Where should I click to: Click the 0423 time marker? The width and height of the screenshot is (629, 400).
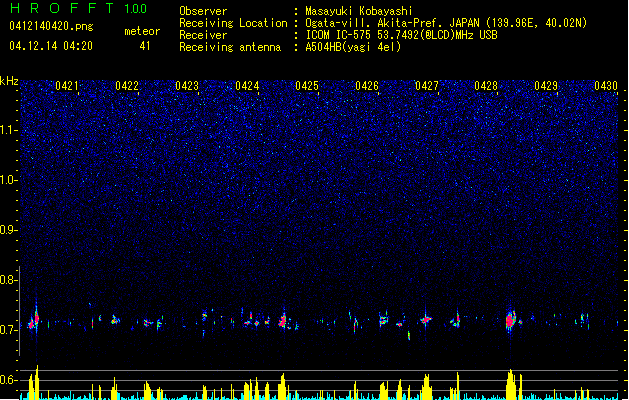(x=187, y=86)
